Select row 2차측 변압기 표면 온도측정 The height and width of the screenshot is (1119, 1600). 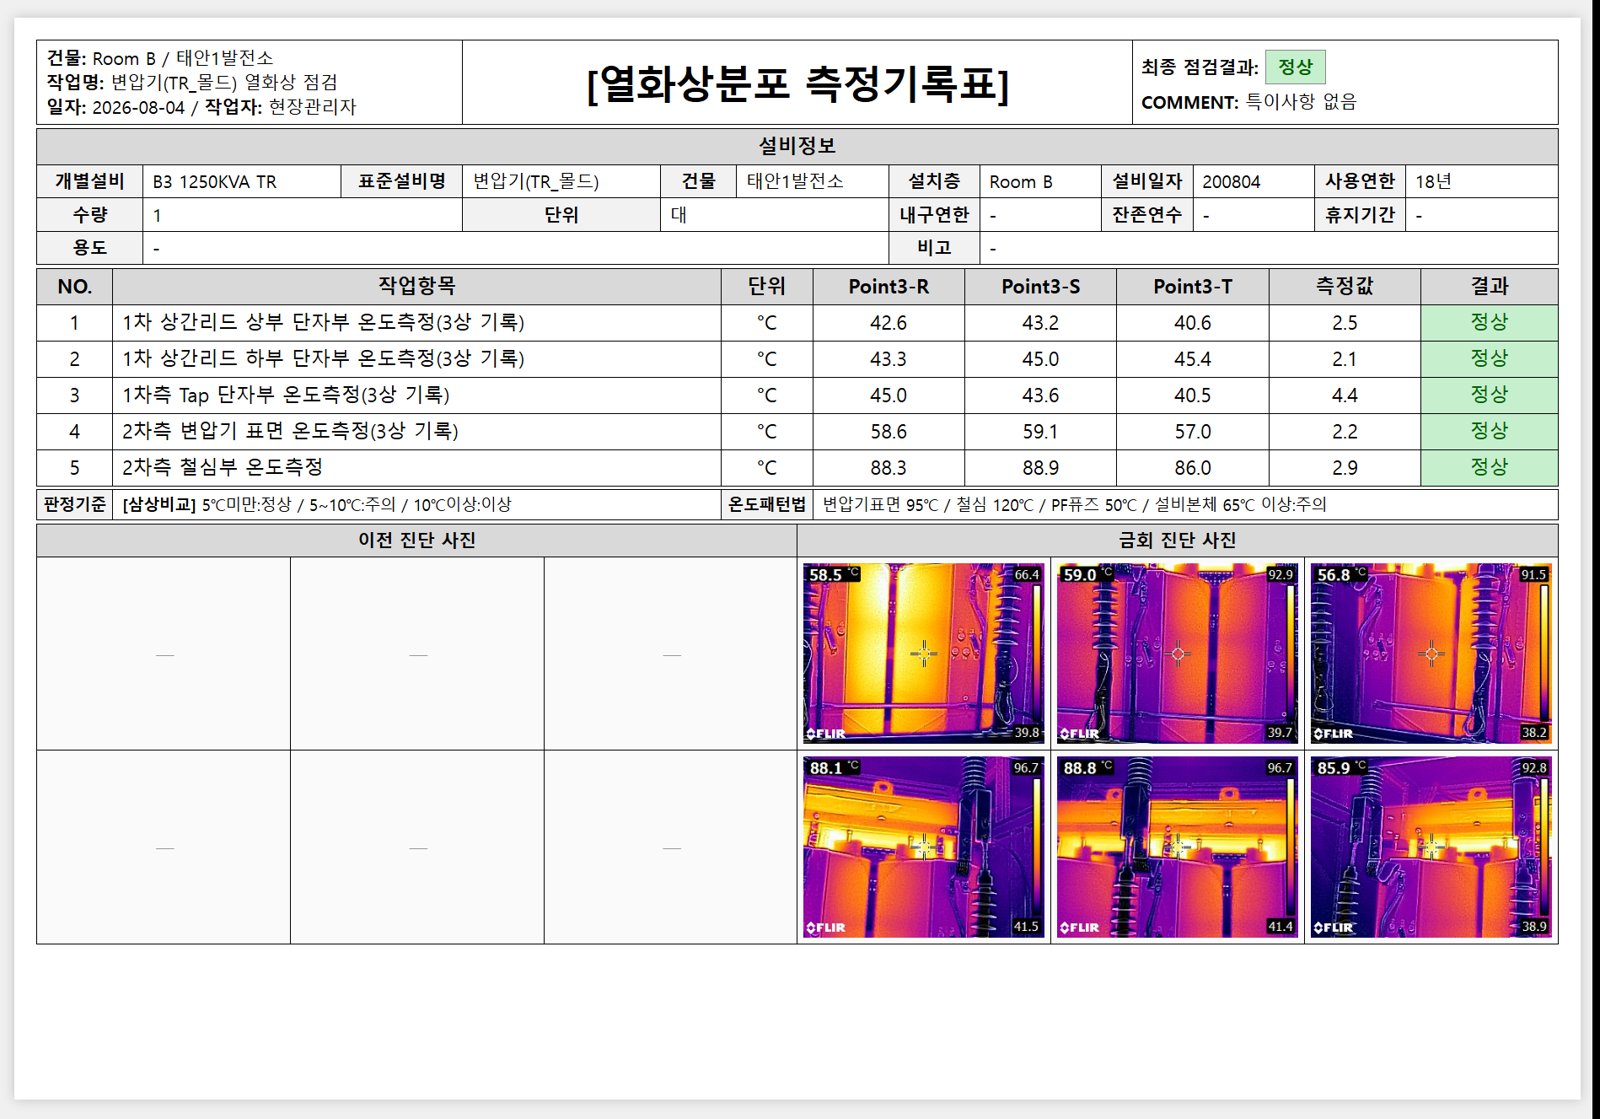(797, 431)
